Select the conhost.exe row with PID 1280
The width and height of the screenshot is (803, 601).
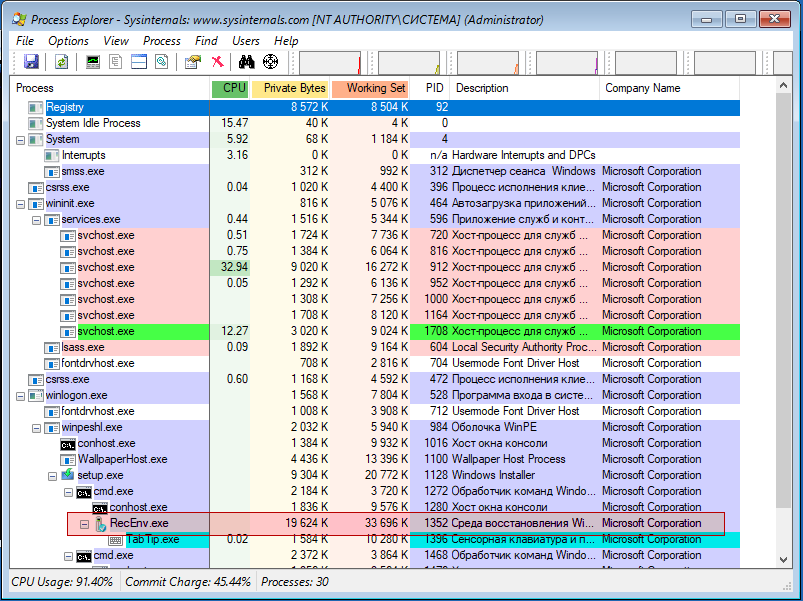coord(375,507)
